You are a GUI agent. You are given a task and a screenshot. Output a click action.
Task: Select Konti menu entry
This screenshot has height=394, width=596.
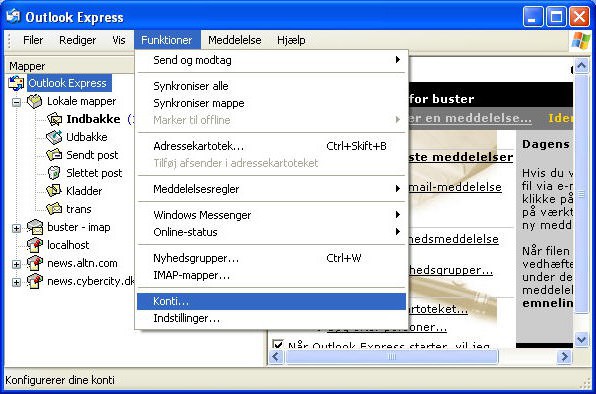(x=271, y=301)
